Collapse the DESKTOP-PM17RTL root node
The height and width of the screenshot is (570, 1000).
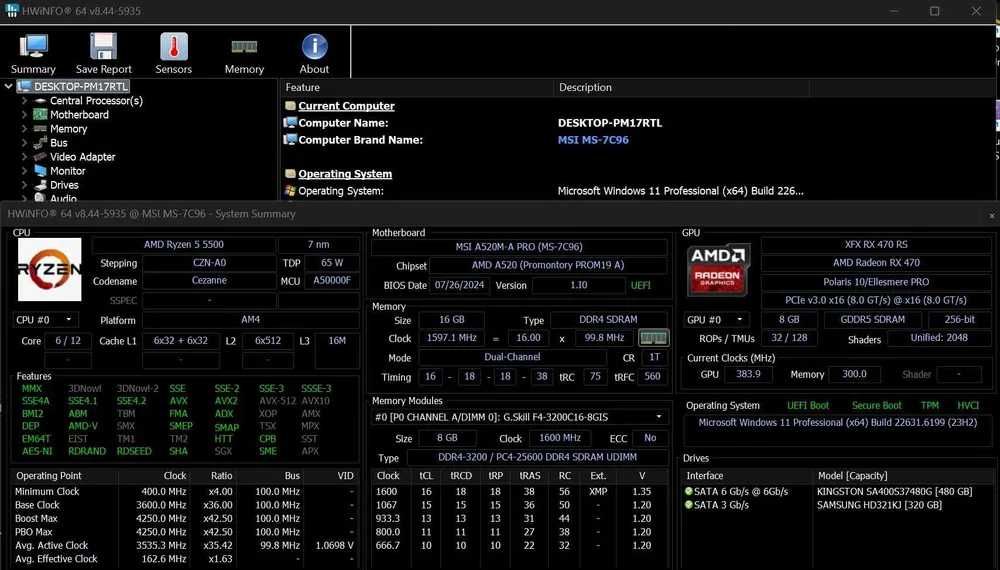tap(8, 86)
